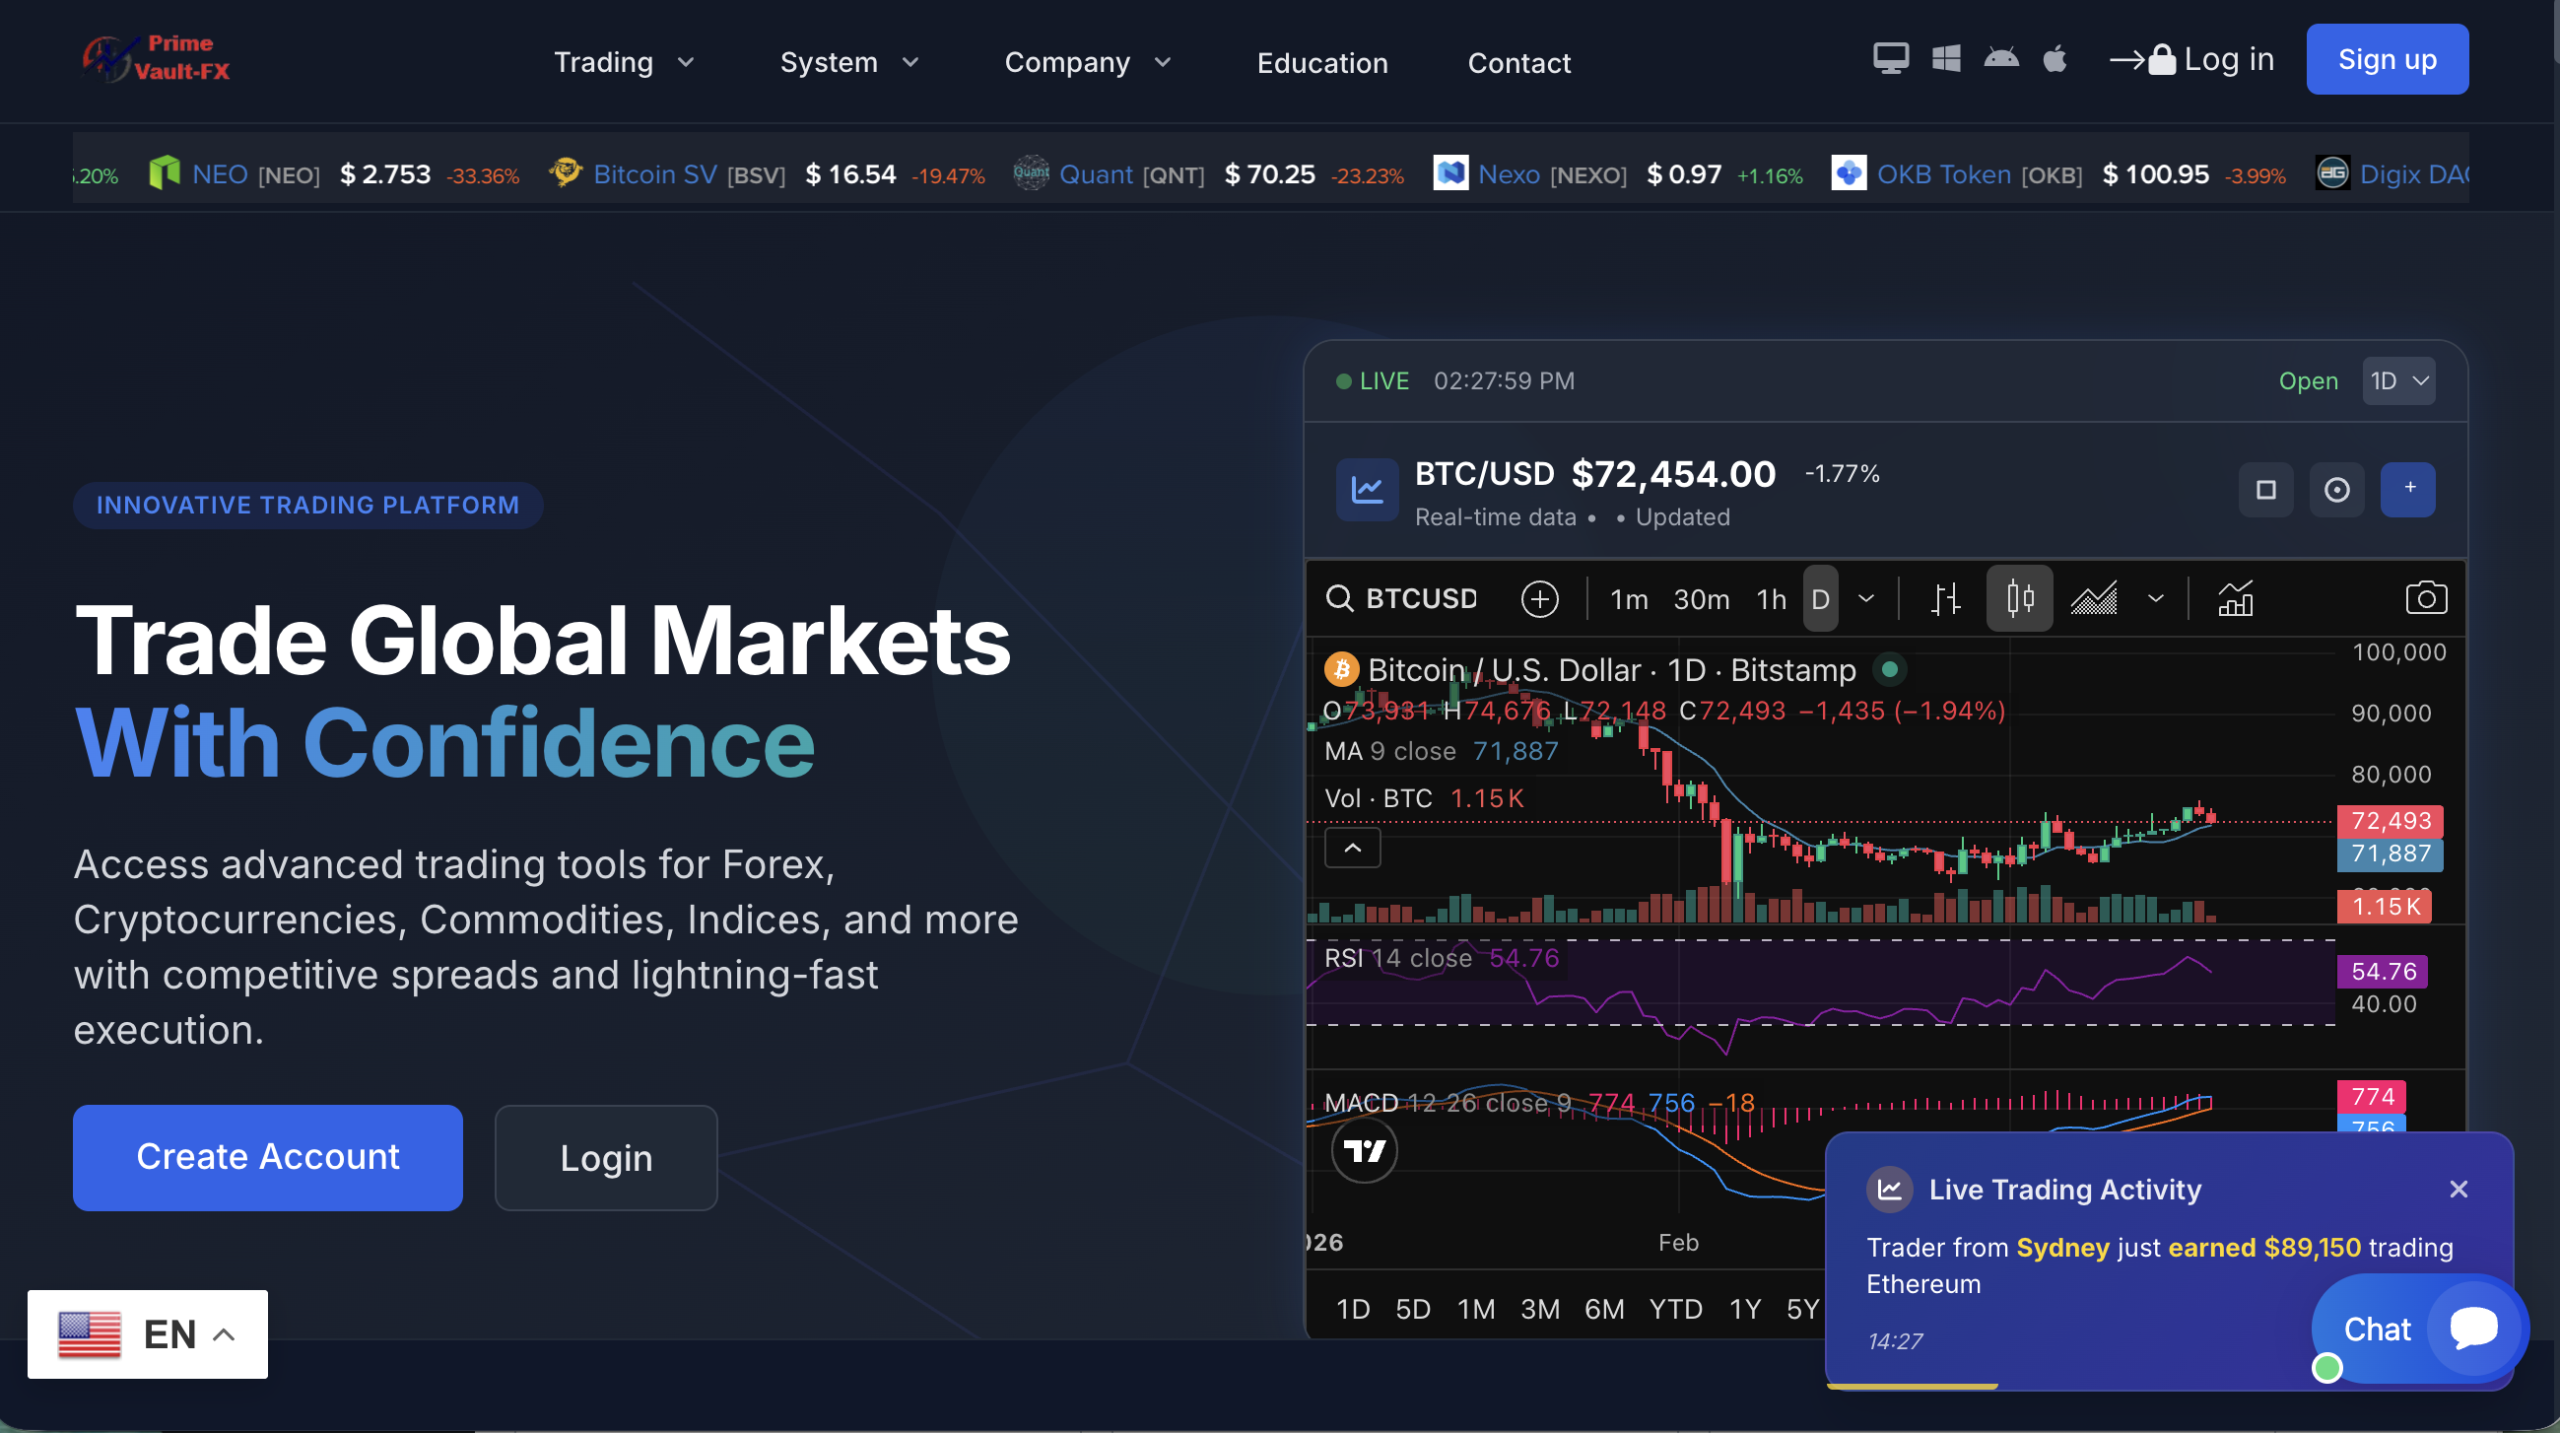Screen dimensions: 2560x1433
Task: Click the bar chart style icon
Action: coord(1946,598)
